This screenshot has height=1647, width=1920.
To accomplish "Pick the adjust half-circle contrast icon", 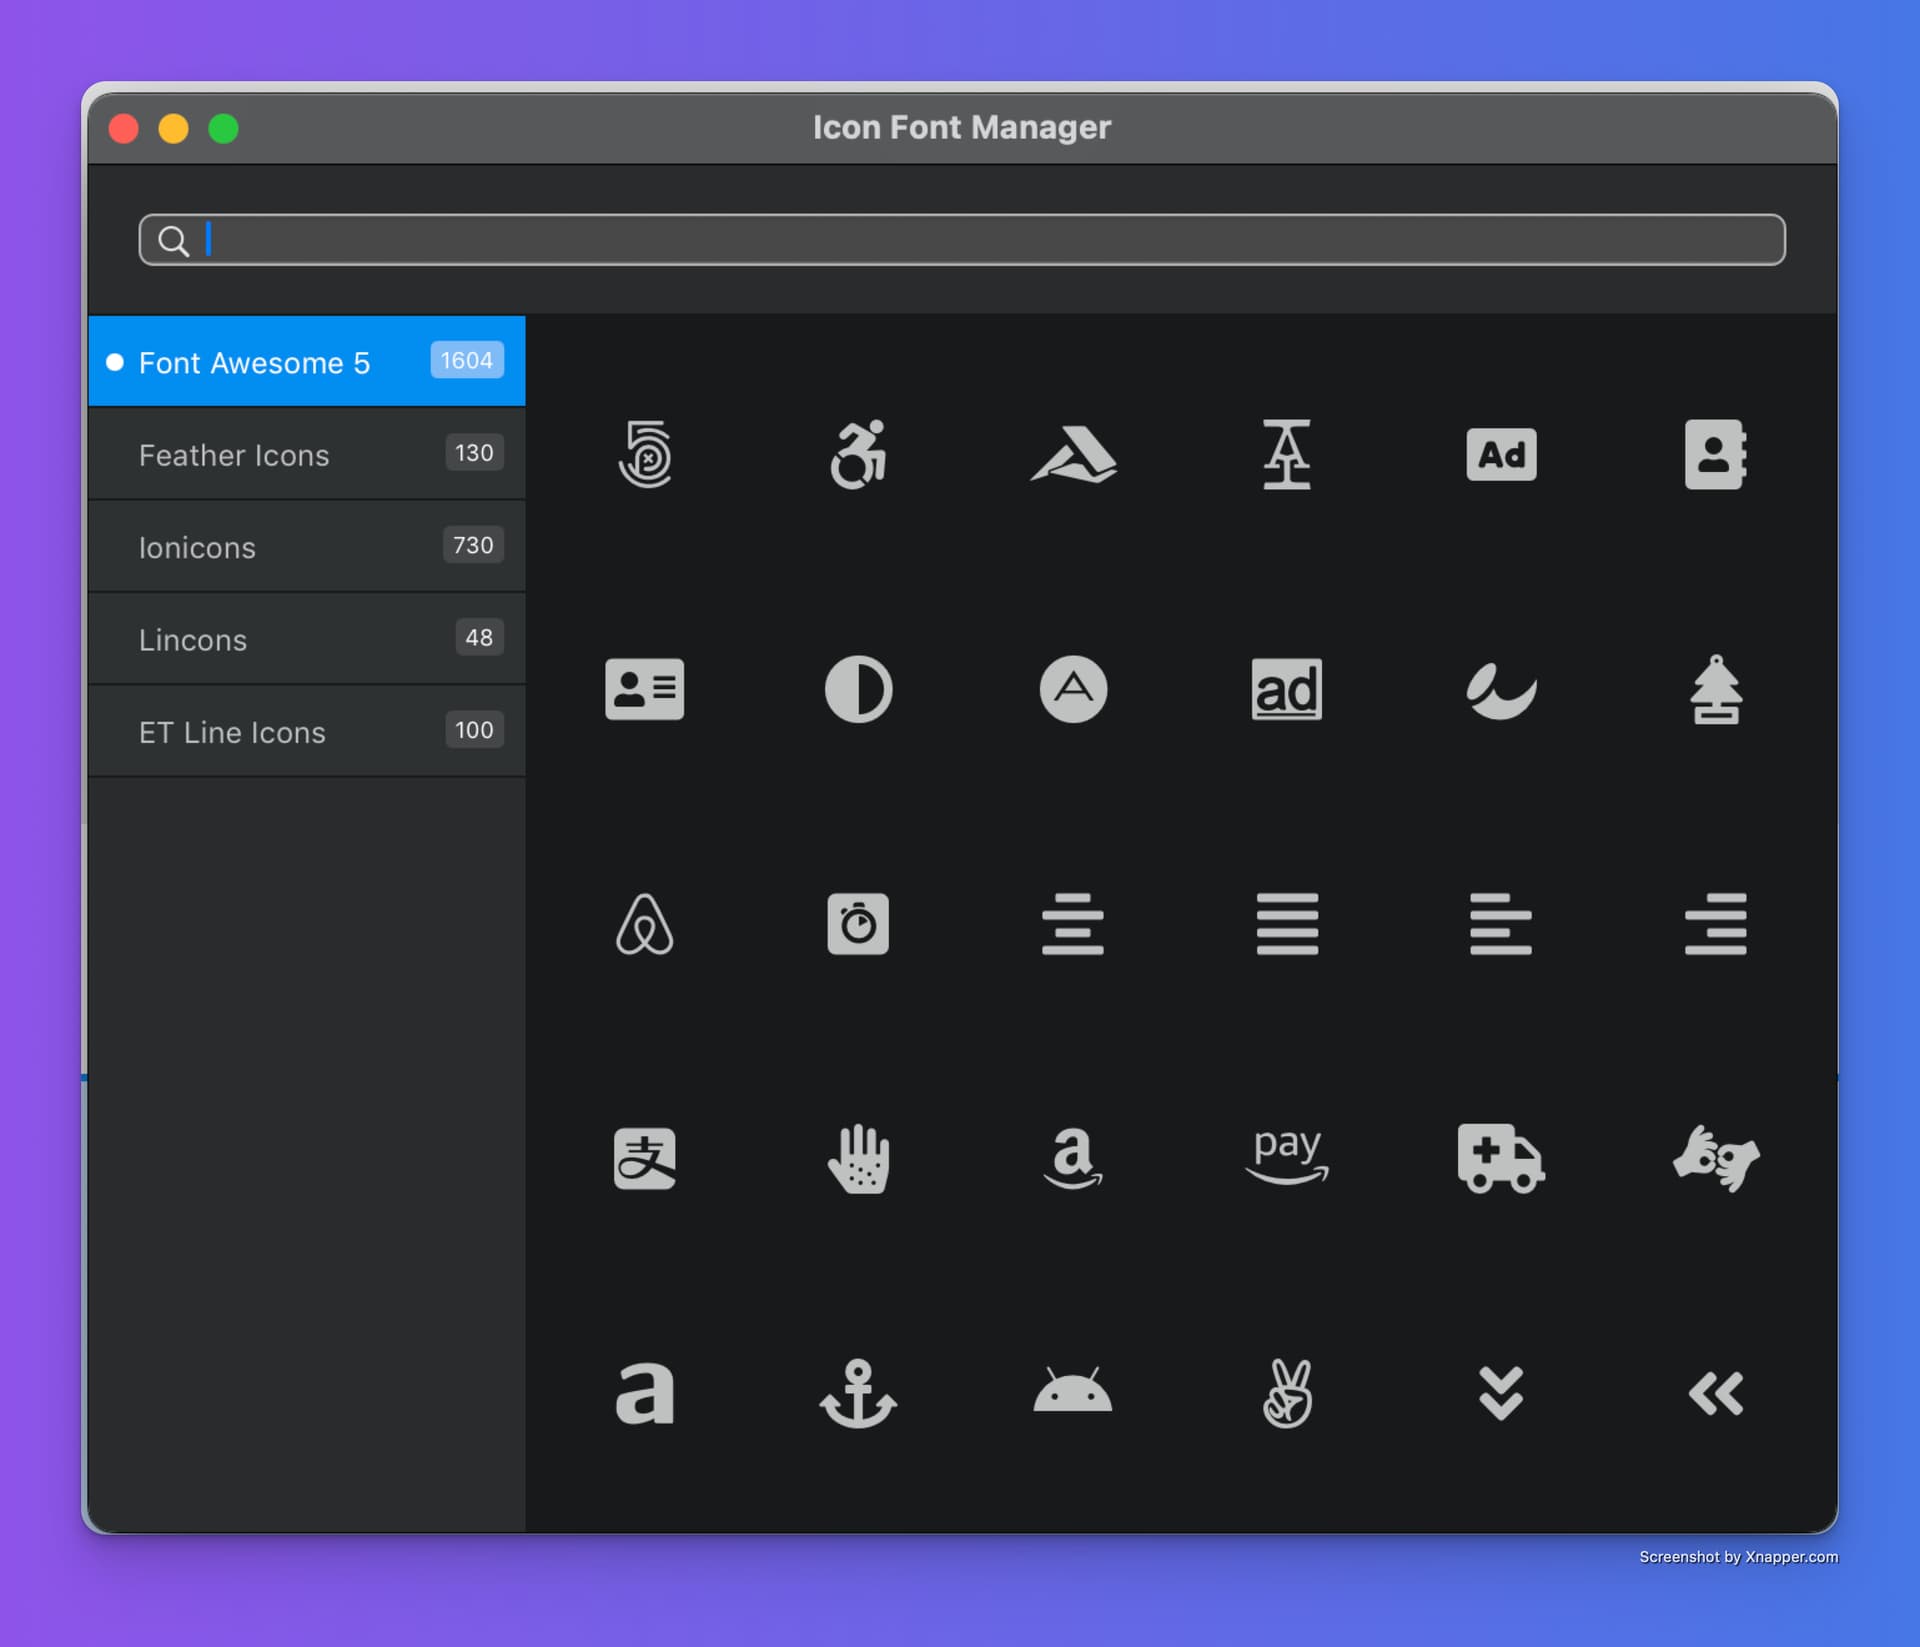I will 858,689.
